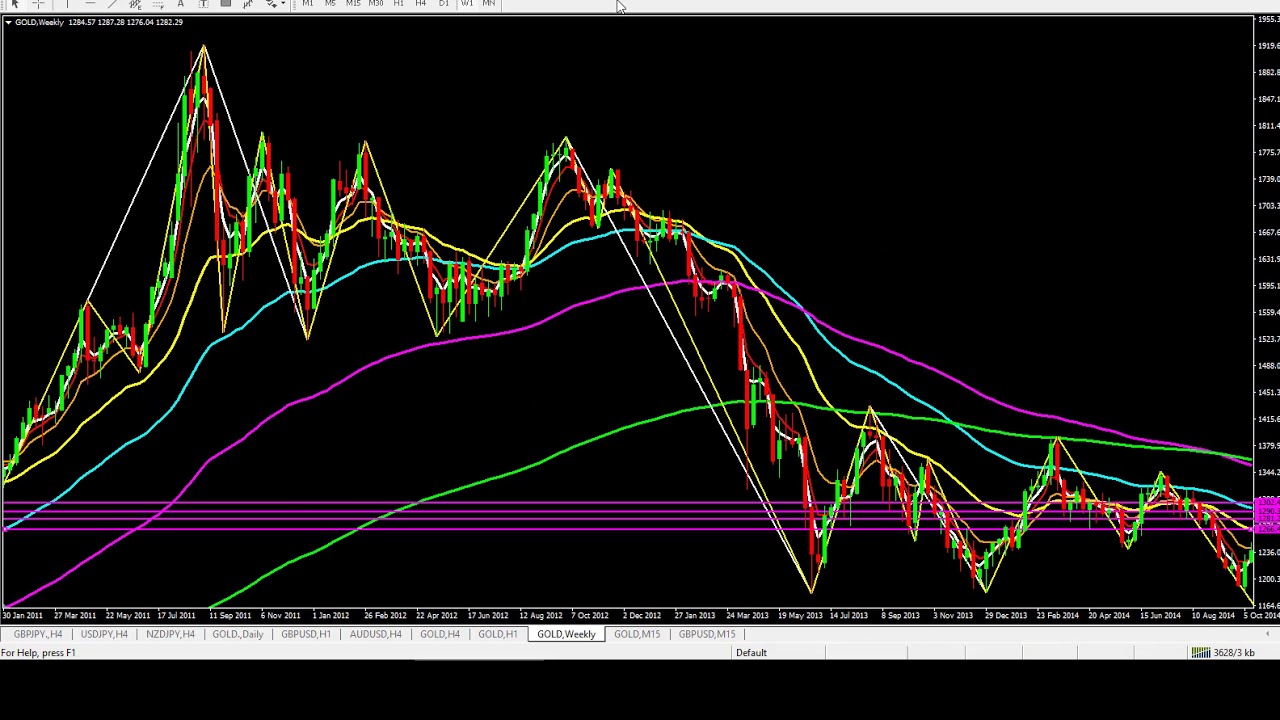1280x720 pixels.
Task: Select the cursor arrow tool
Action: tap(14, 4)
